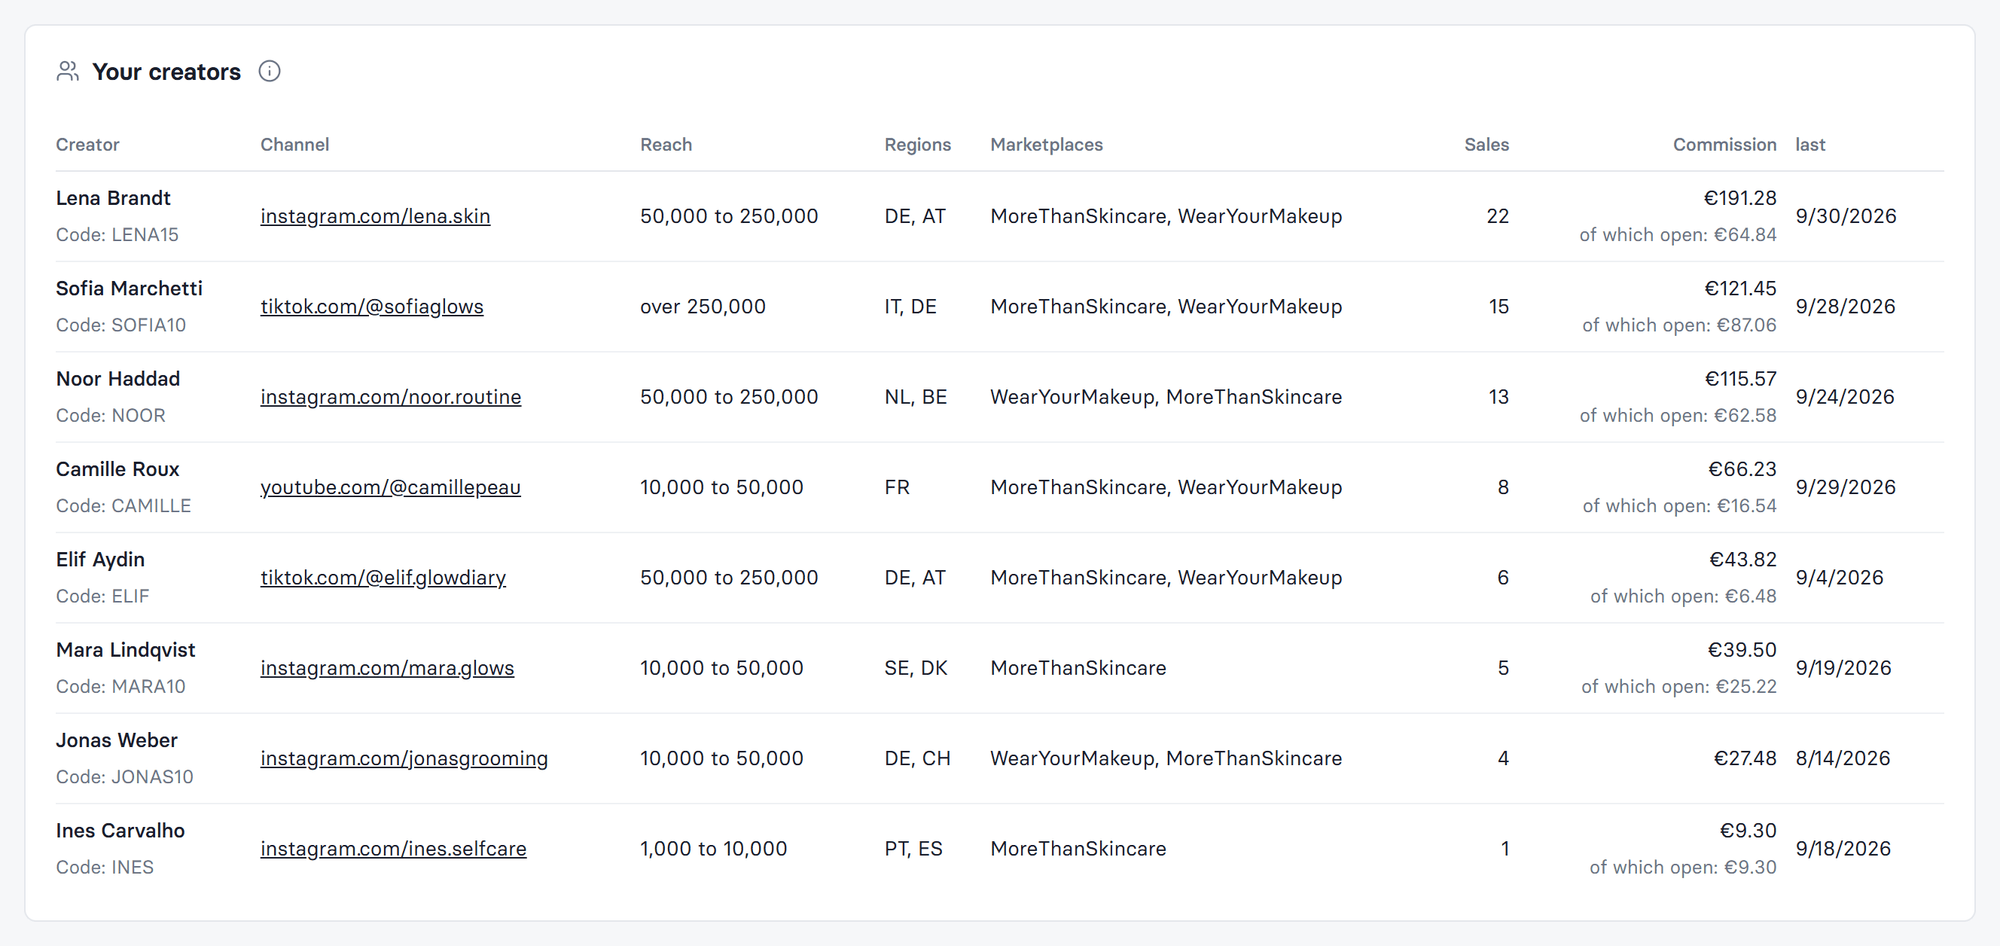Click the date 8/14/2026
This screenshot has height=946, width=2000.
[1843, 758]
